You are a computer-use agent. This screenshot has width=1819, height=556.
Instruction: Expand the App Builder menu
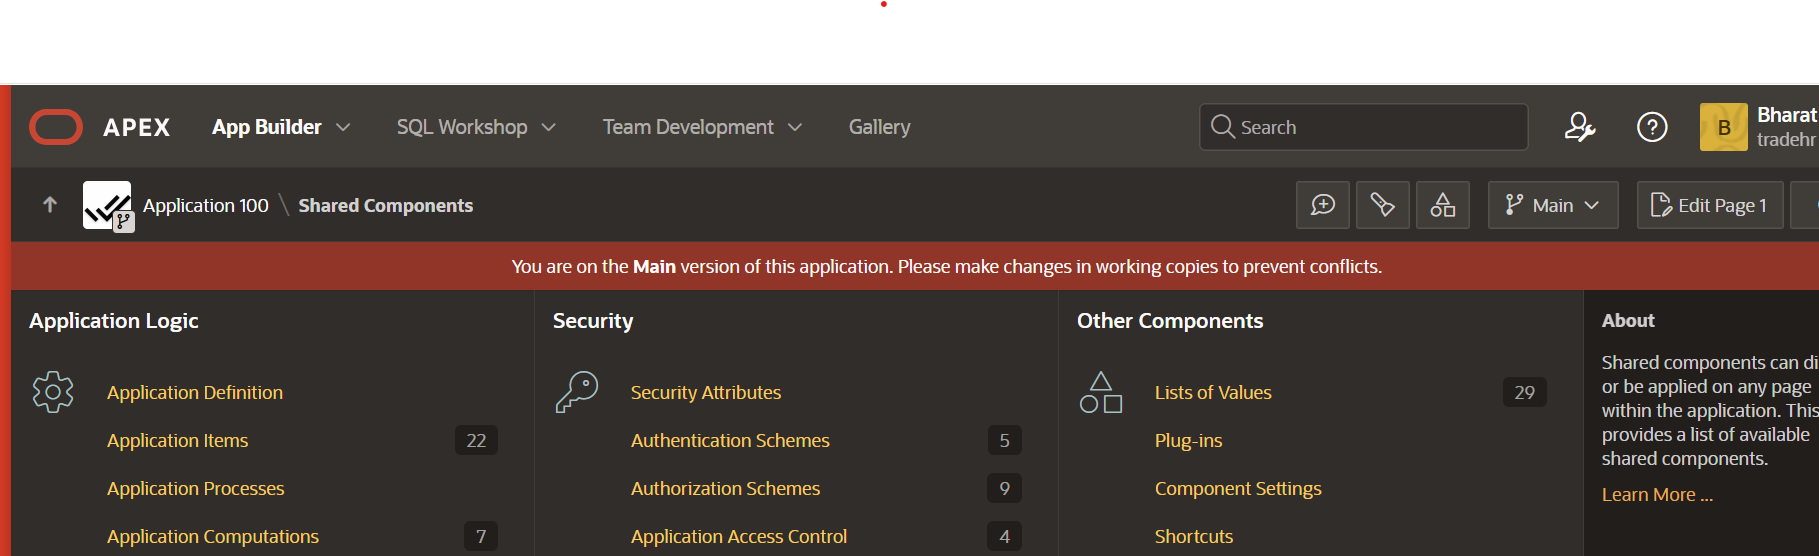click(281, 127)
